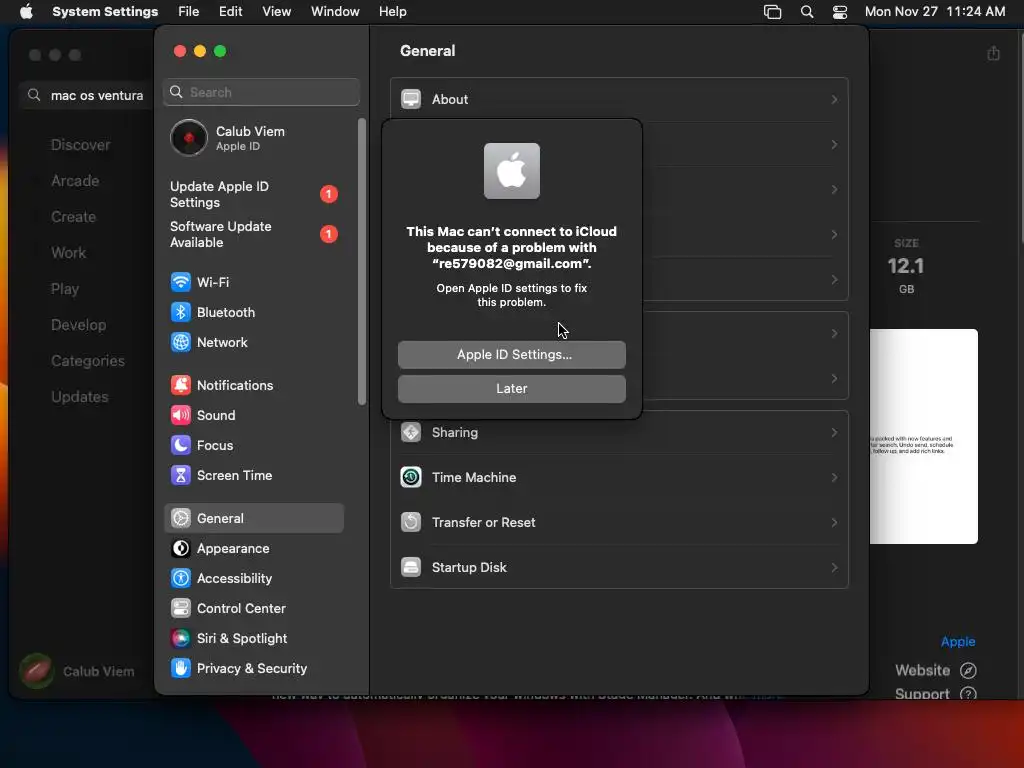Select the Screen Time hourglass icon
The image size is (1024, 768).
(181, 475)
